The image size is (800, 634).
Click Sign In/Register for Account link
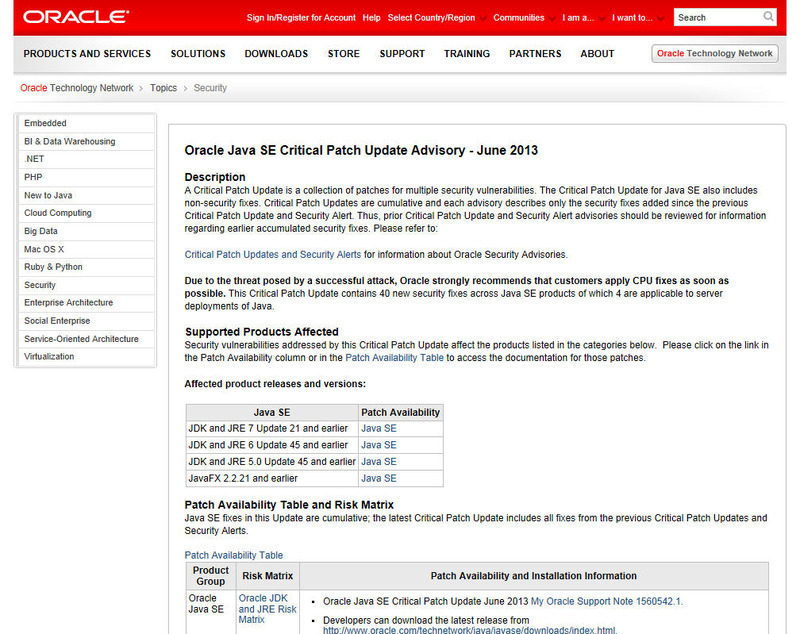300,17
